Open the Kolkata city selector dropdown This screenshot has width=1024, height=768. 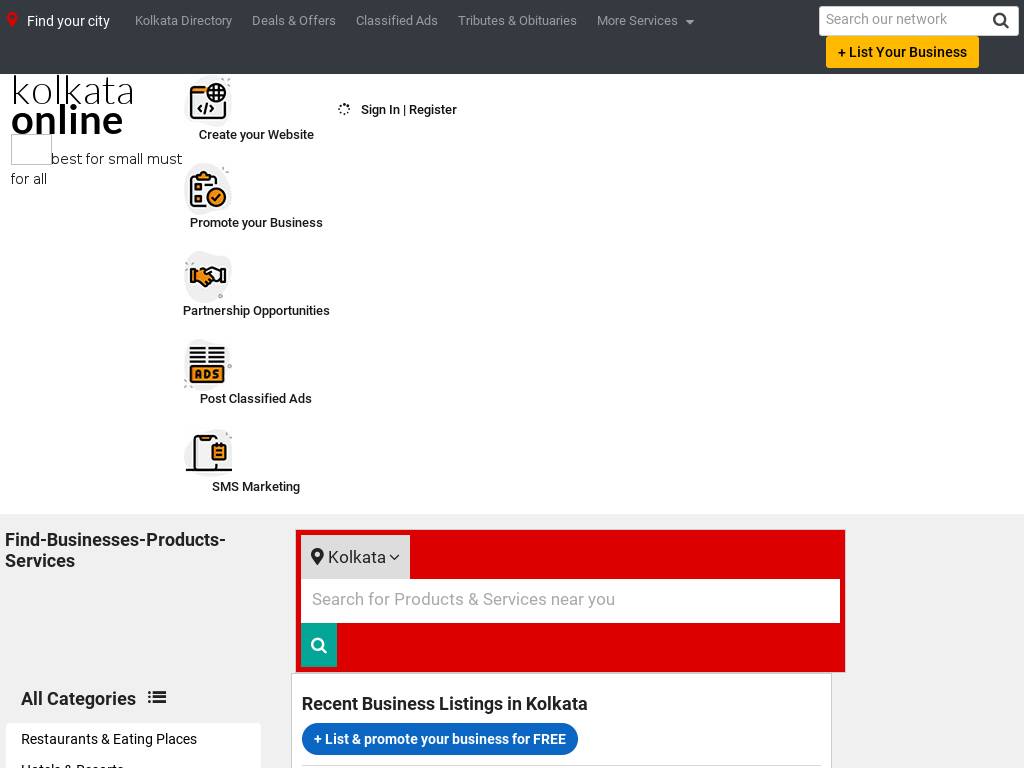click(x=355, y=557)
